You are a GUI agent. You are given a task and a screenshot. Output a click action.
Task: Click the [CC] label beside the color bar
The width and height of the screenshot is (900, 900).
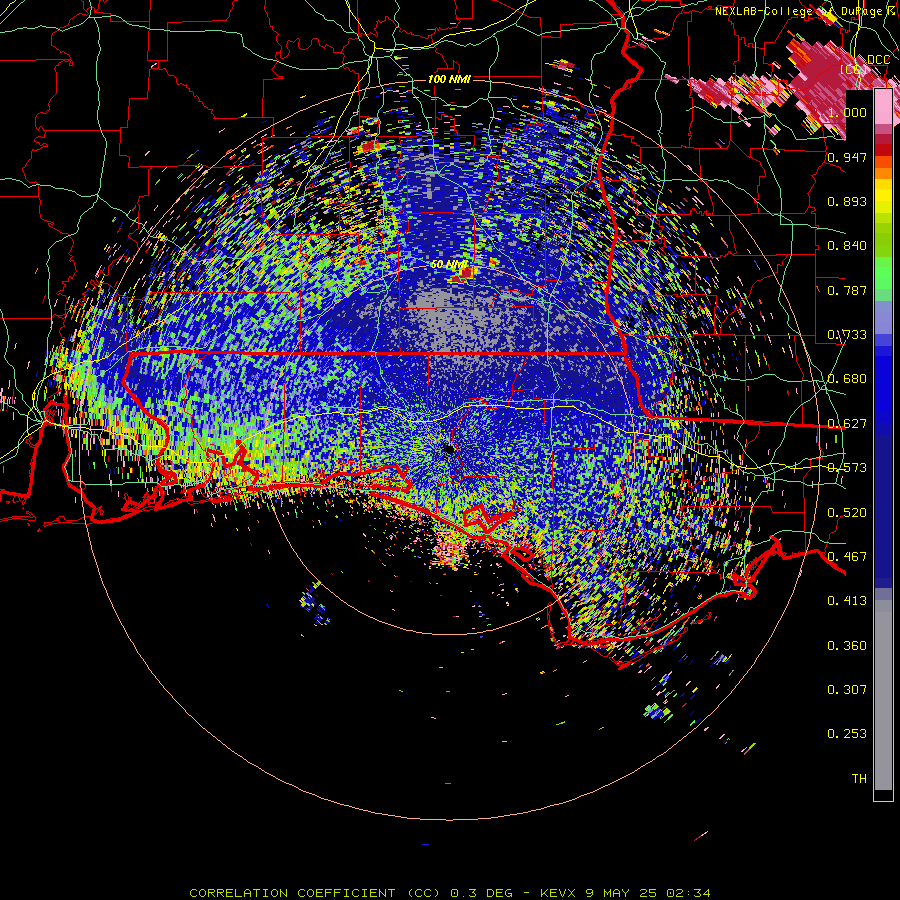[x=854, y=69]
